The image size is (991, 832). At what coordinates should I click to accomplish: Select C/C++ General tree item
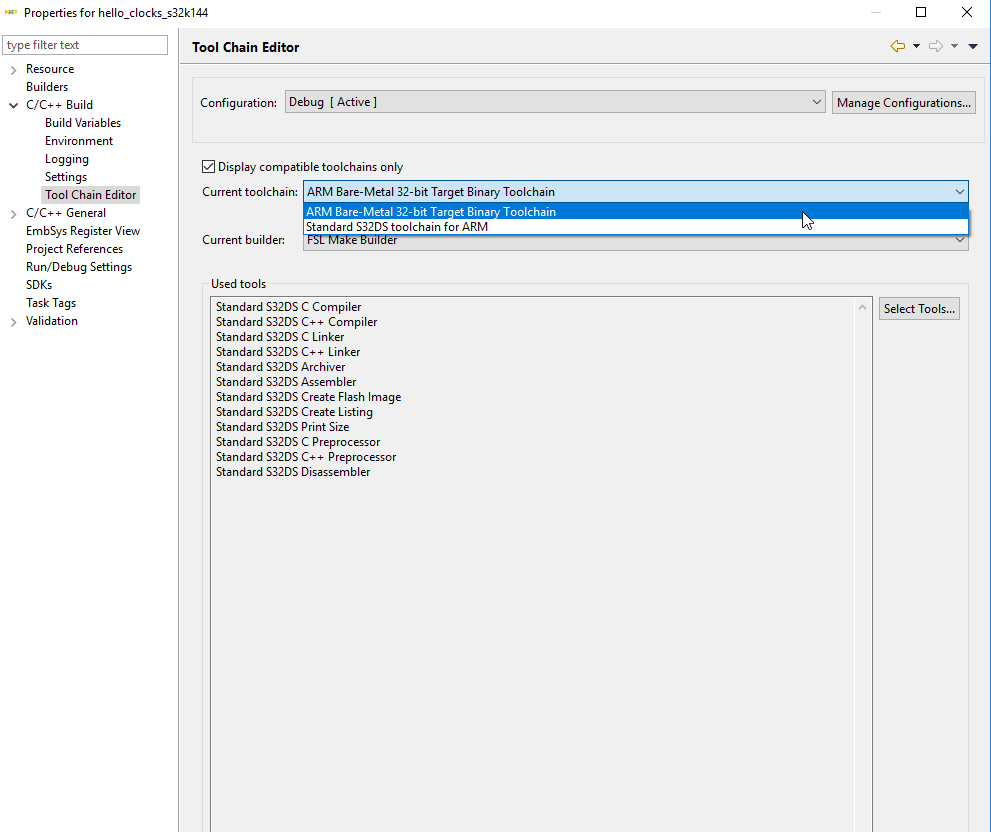(66, 213)
